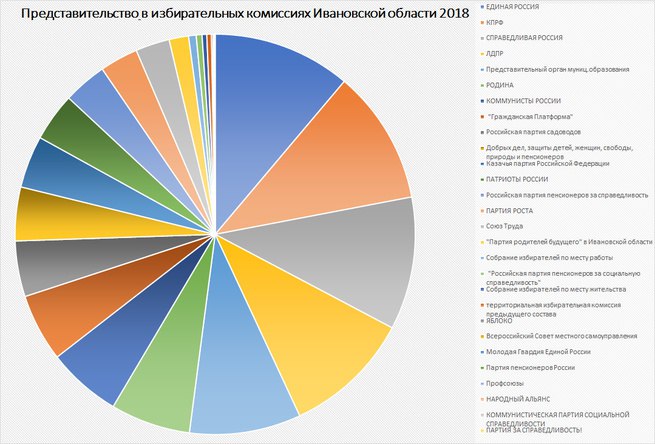This screenshot has width=655, height=444.
Task: Select the ЕДИНАЯ РОССИЯ legend entry
Action: point(510,7)
